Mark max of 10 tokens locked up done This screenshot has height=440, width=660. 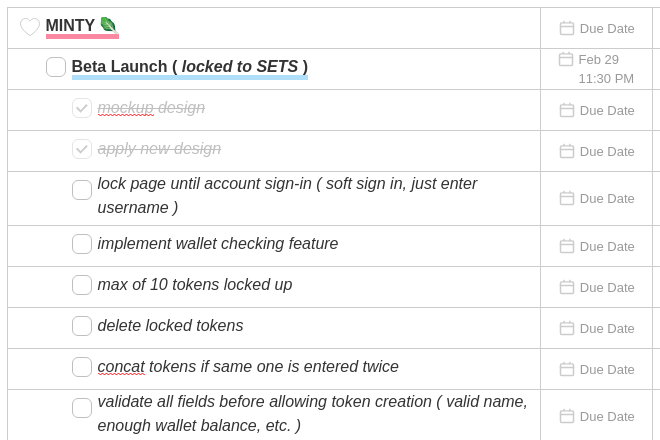pyautogui.click(x=82, y=285)
